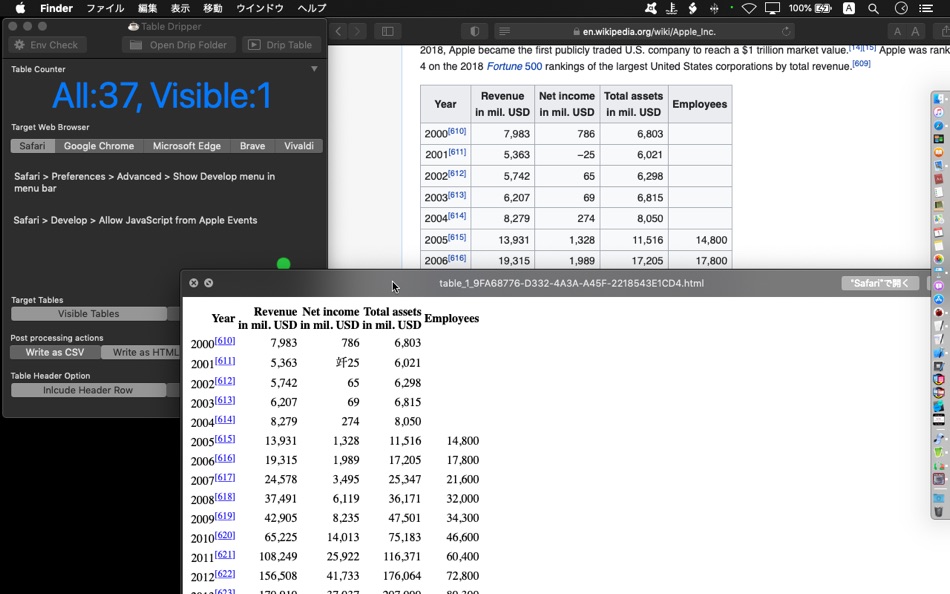Viewport: 950px width, 594px height.
Task: Click the en.wikipedia.org address field
Action: click(x=645, y=32)
